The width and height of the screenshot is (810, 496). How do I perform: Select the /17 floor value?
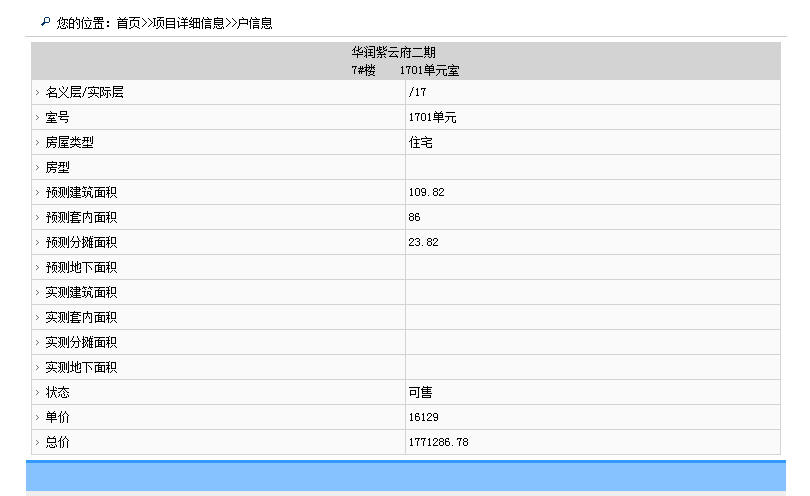pyautogui.click(x=417, y=92)
